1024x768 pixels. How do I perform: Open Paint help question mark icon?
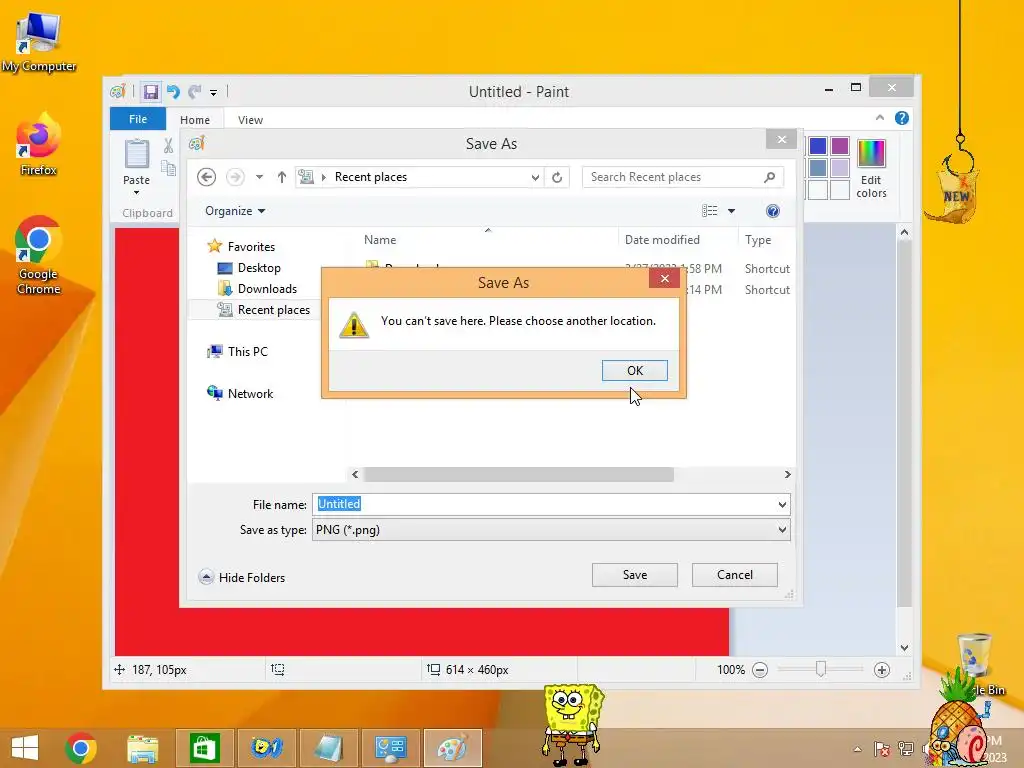(902, 118)
